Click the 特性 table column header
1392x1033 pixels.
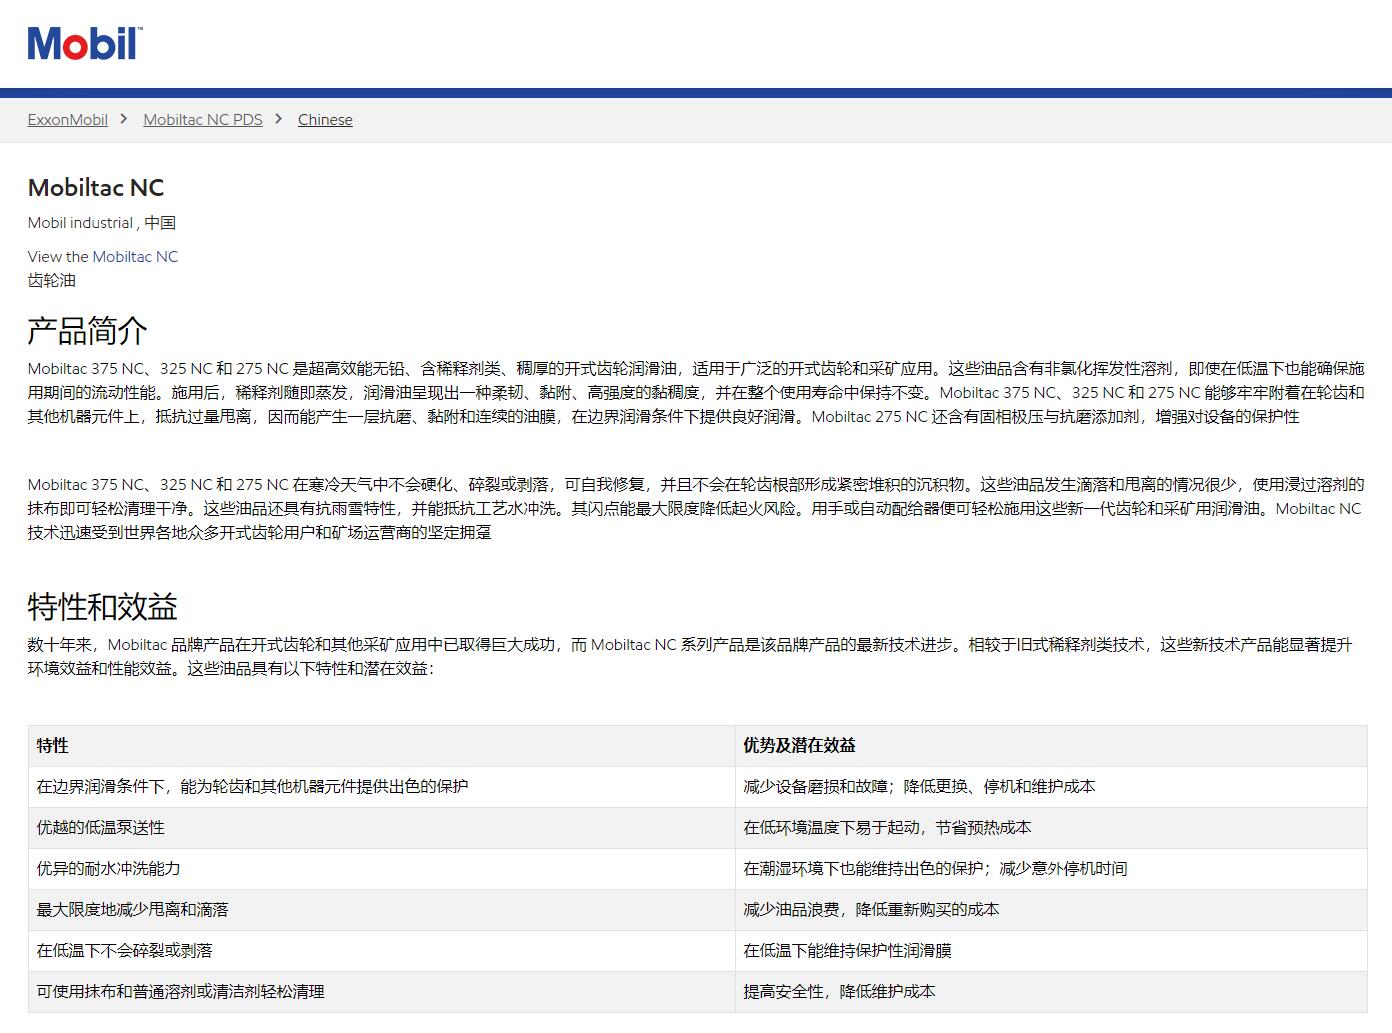382,746
